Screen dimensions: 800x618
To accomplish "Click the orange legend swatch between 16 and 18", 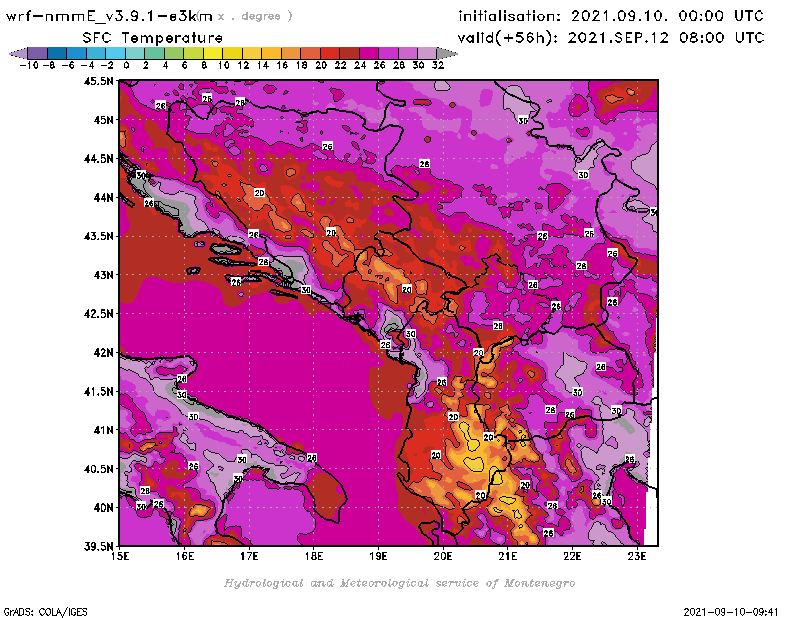I will click(x=291, y=53).
